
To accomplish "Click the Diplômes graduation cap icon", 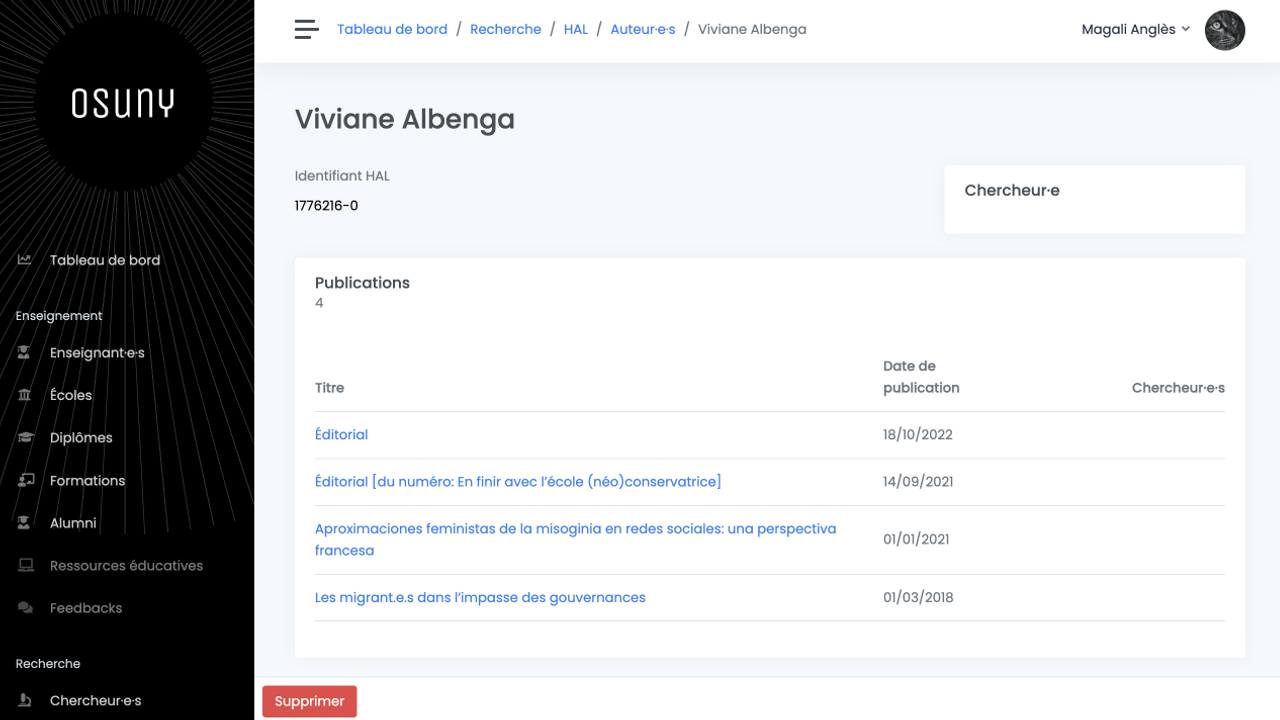I will click(25, 438).
